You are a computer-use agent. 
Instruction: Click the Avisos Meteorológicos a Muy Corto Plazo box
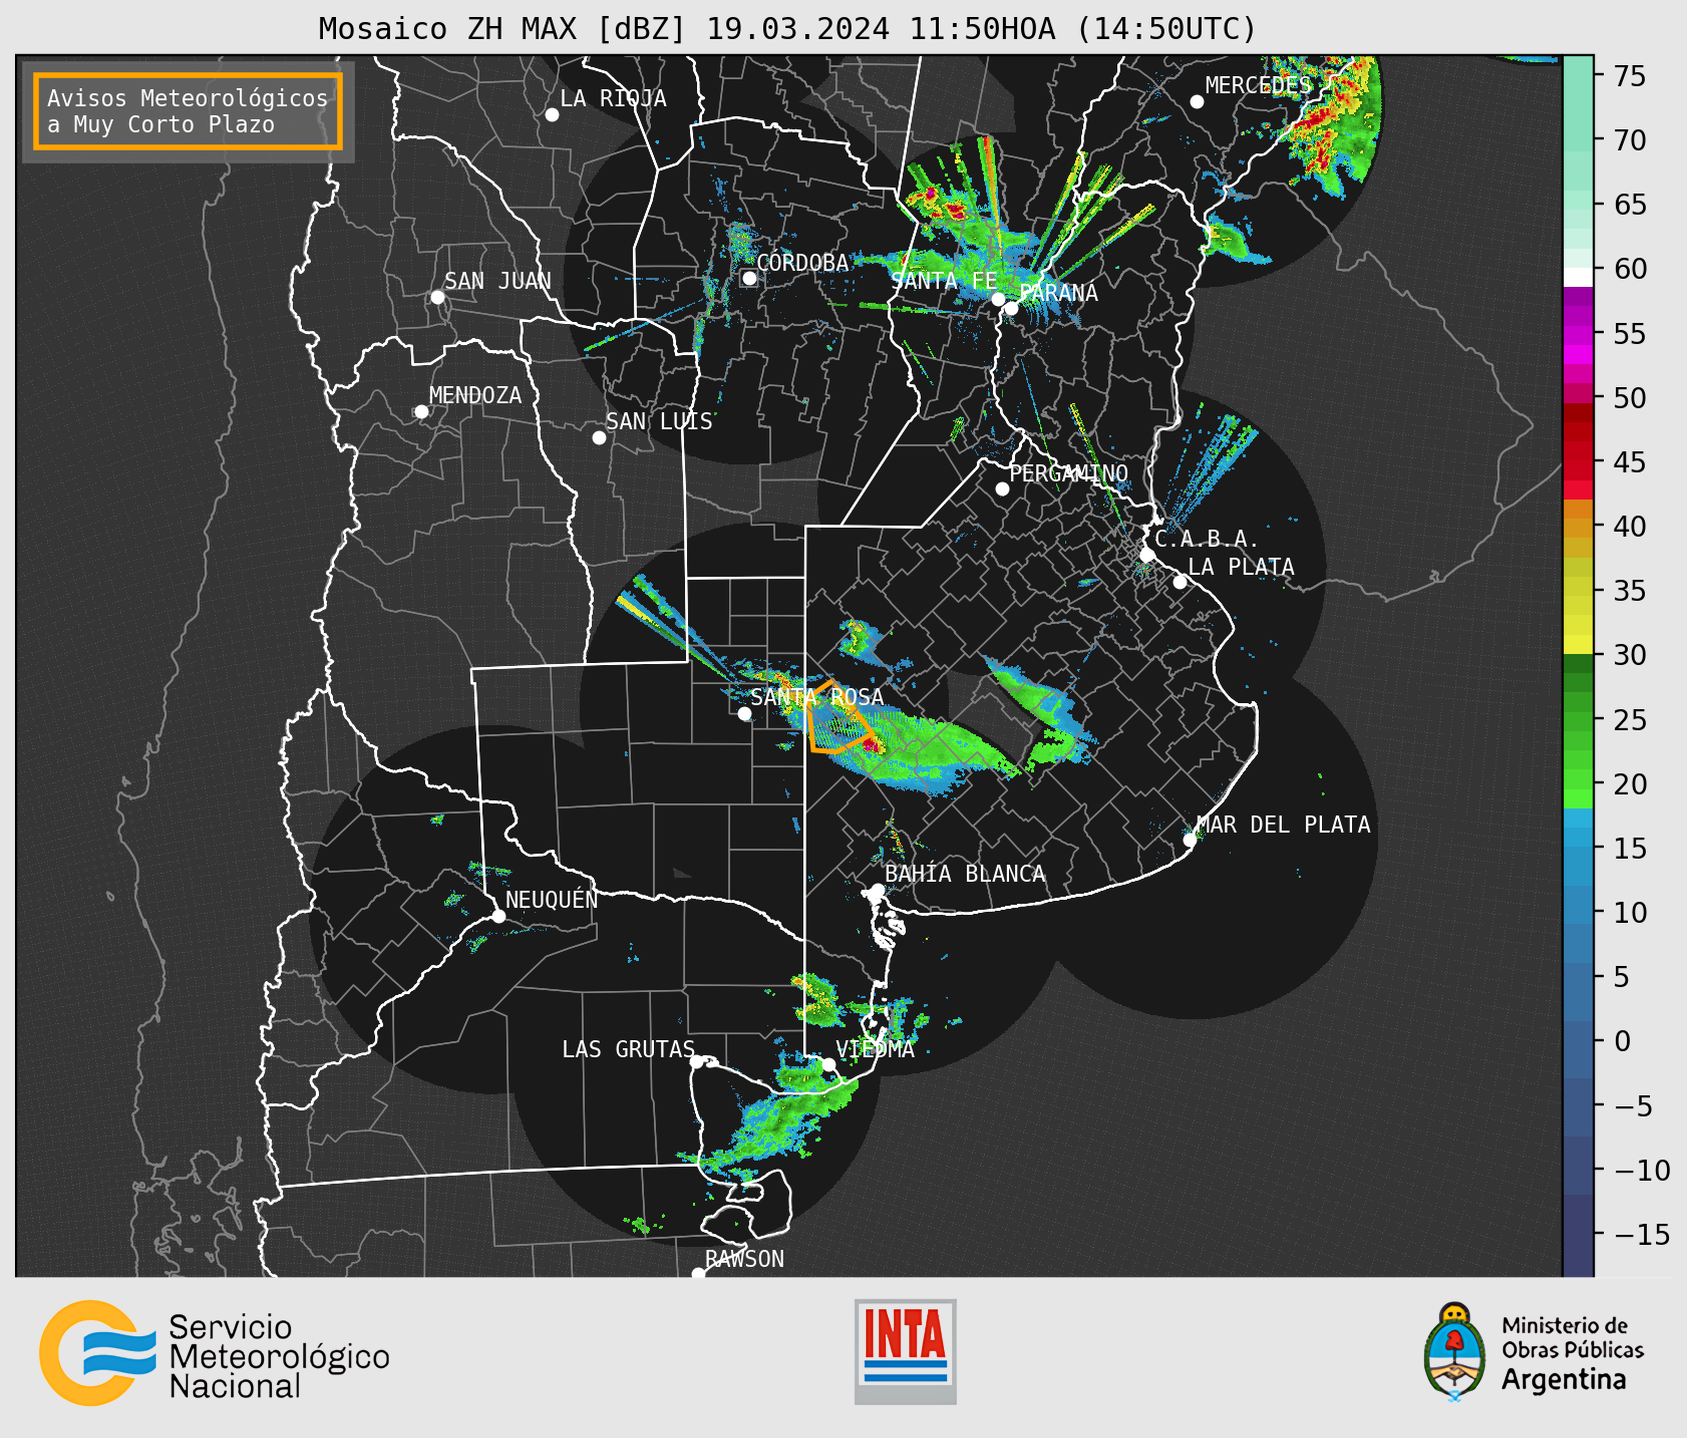[x=188, y=111]
